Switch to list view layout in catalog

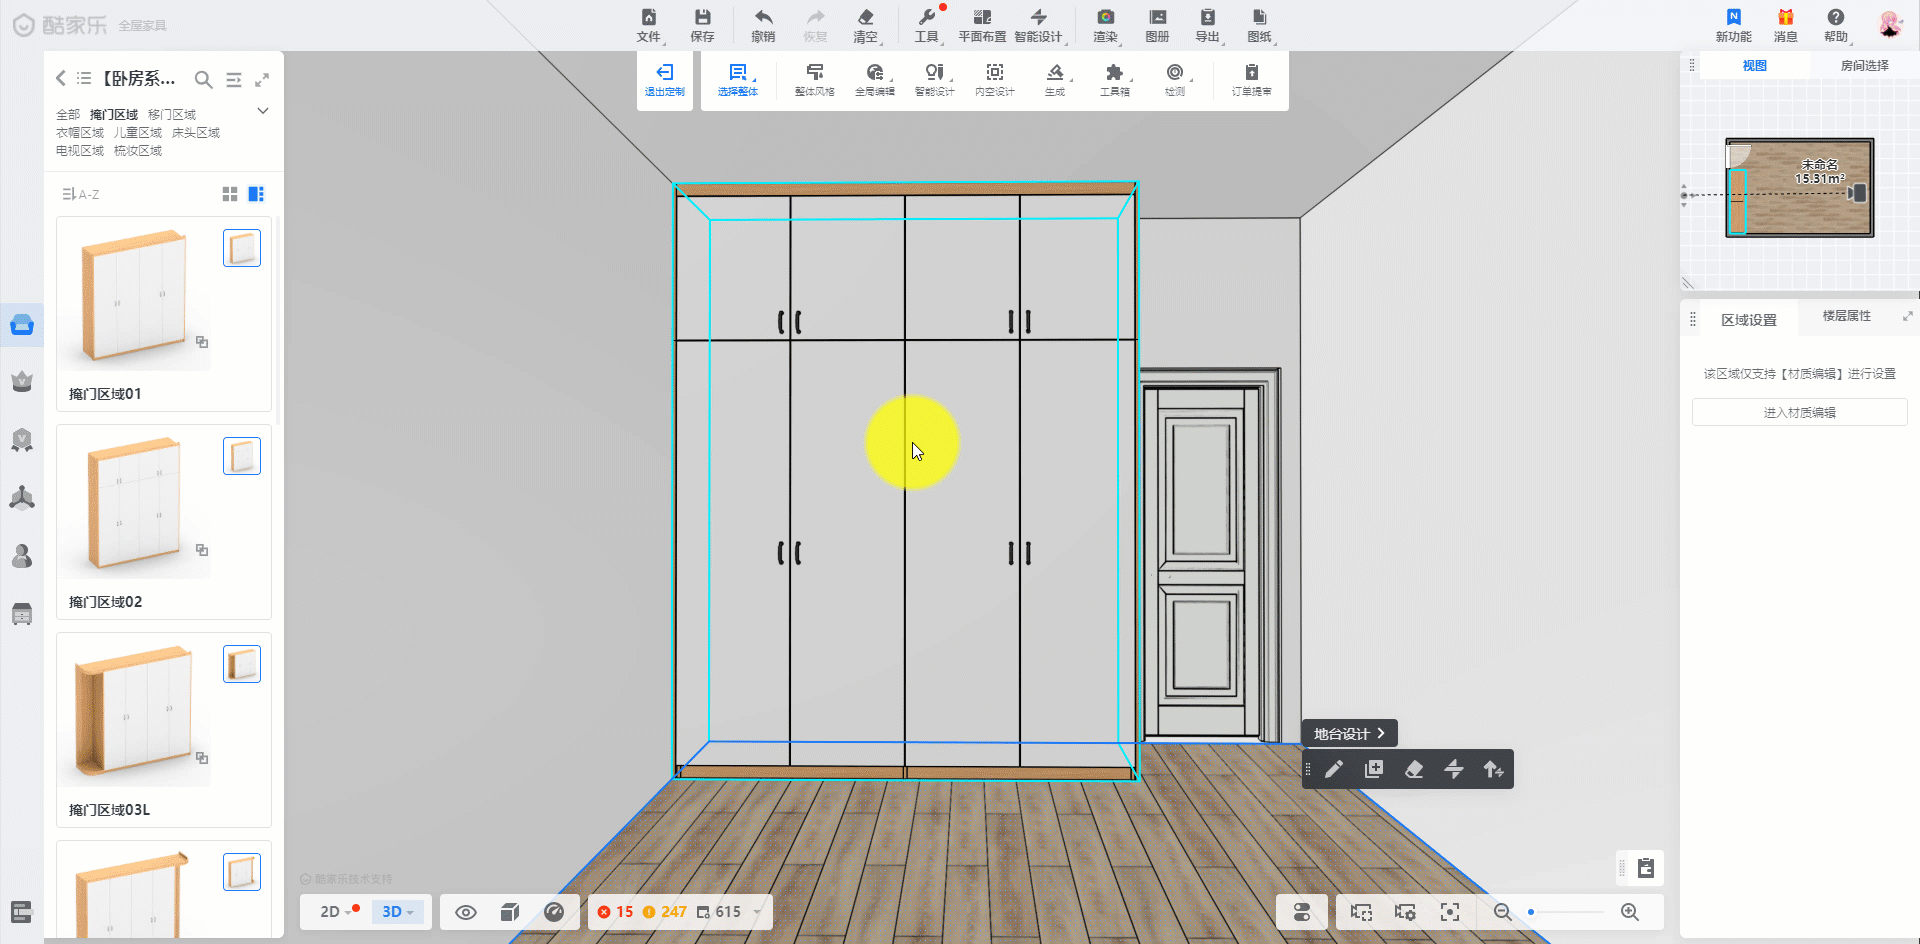256,194
